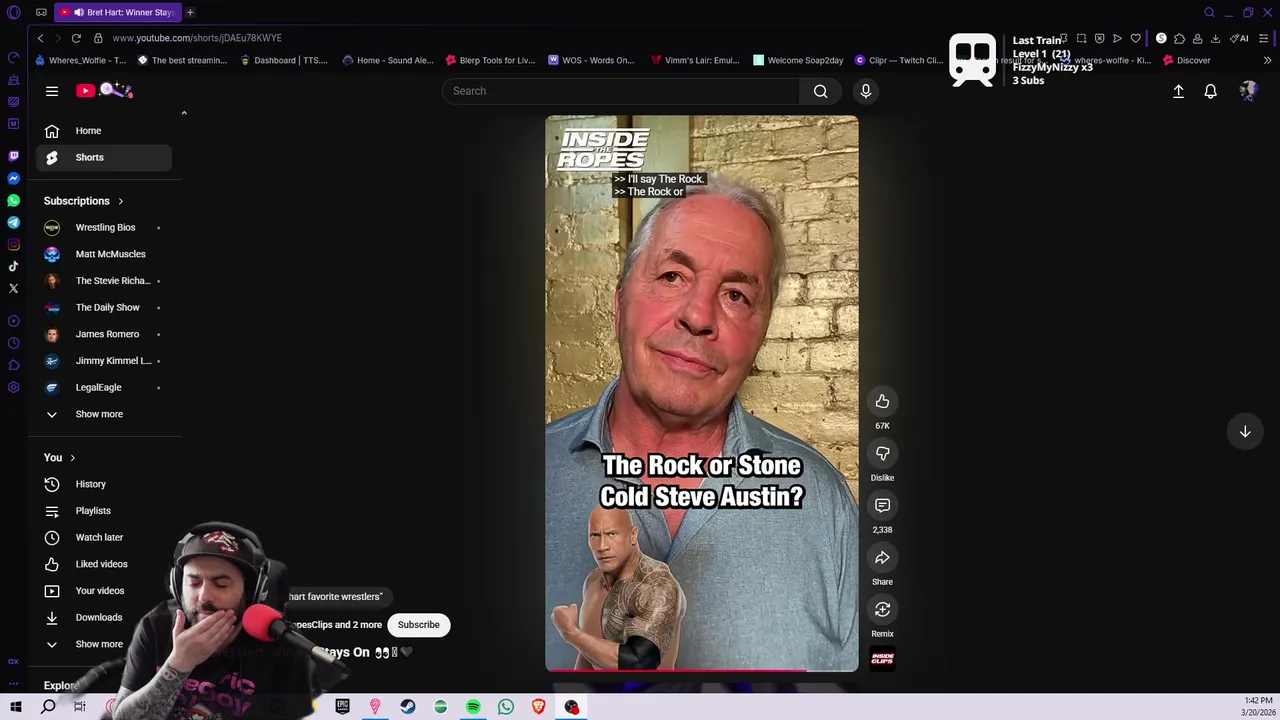
Task: Start voice search with microphone icon
Action: pos(866,91)
